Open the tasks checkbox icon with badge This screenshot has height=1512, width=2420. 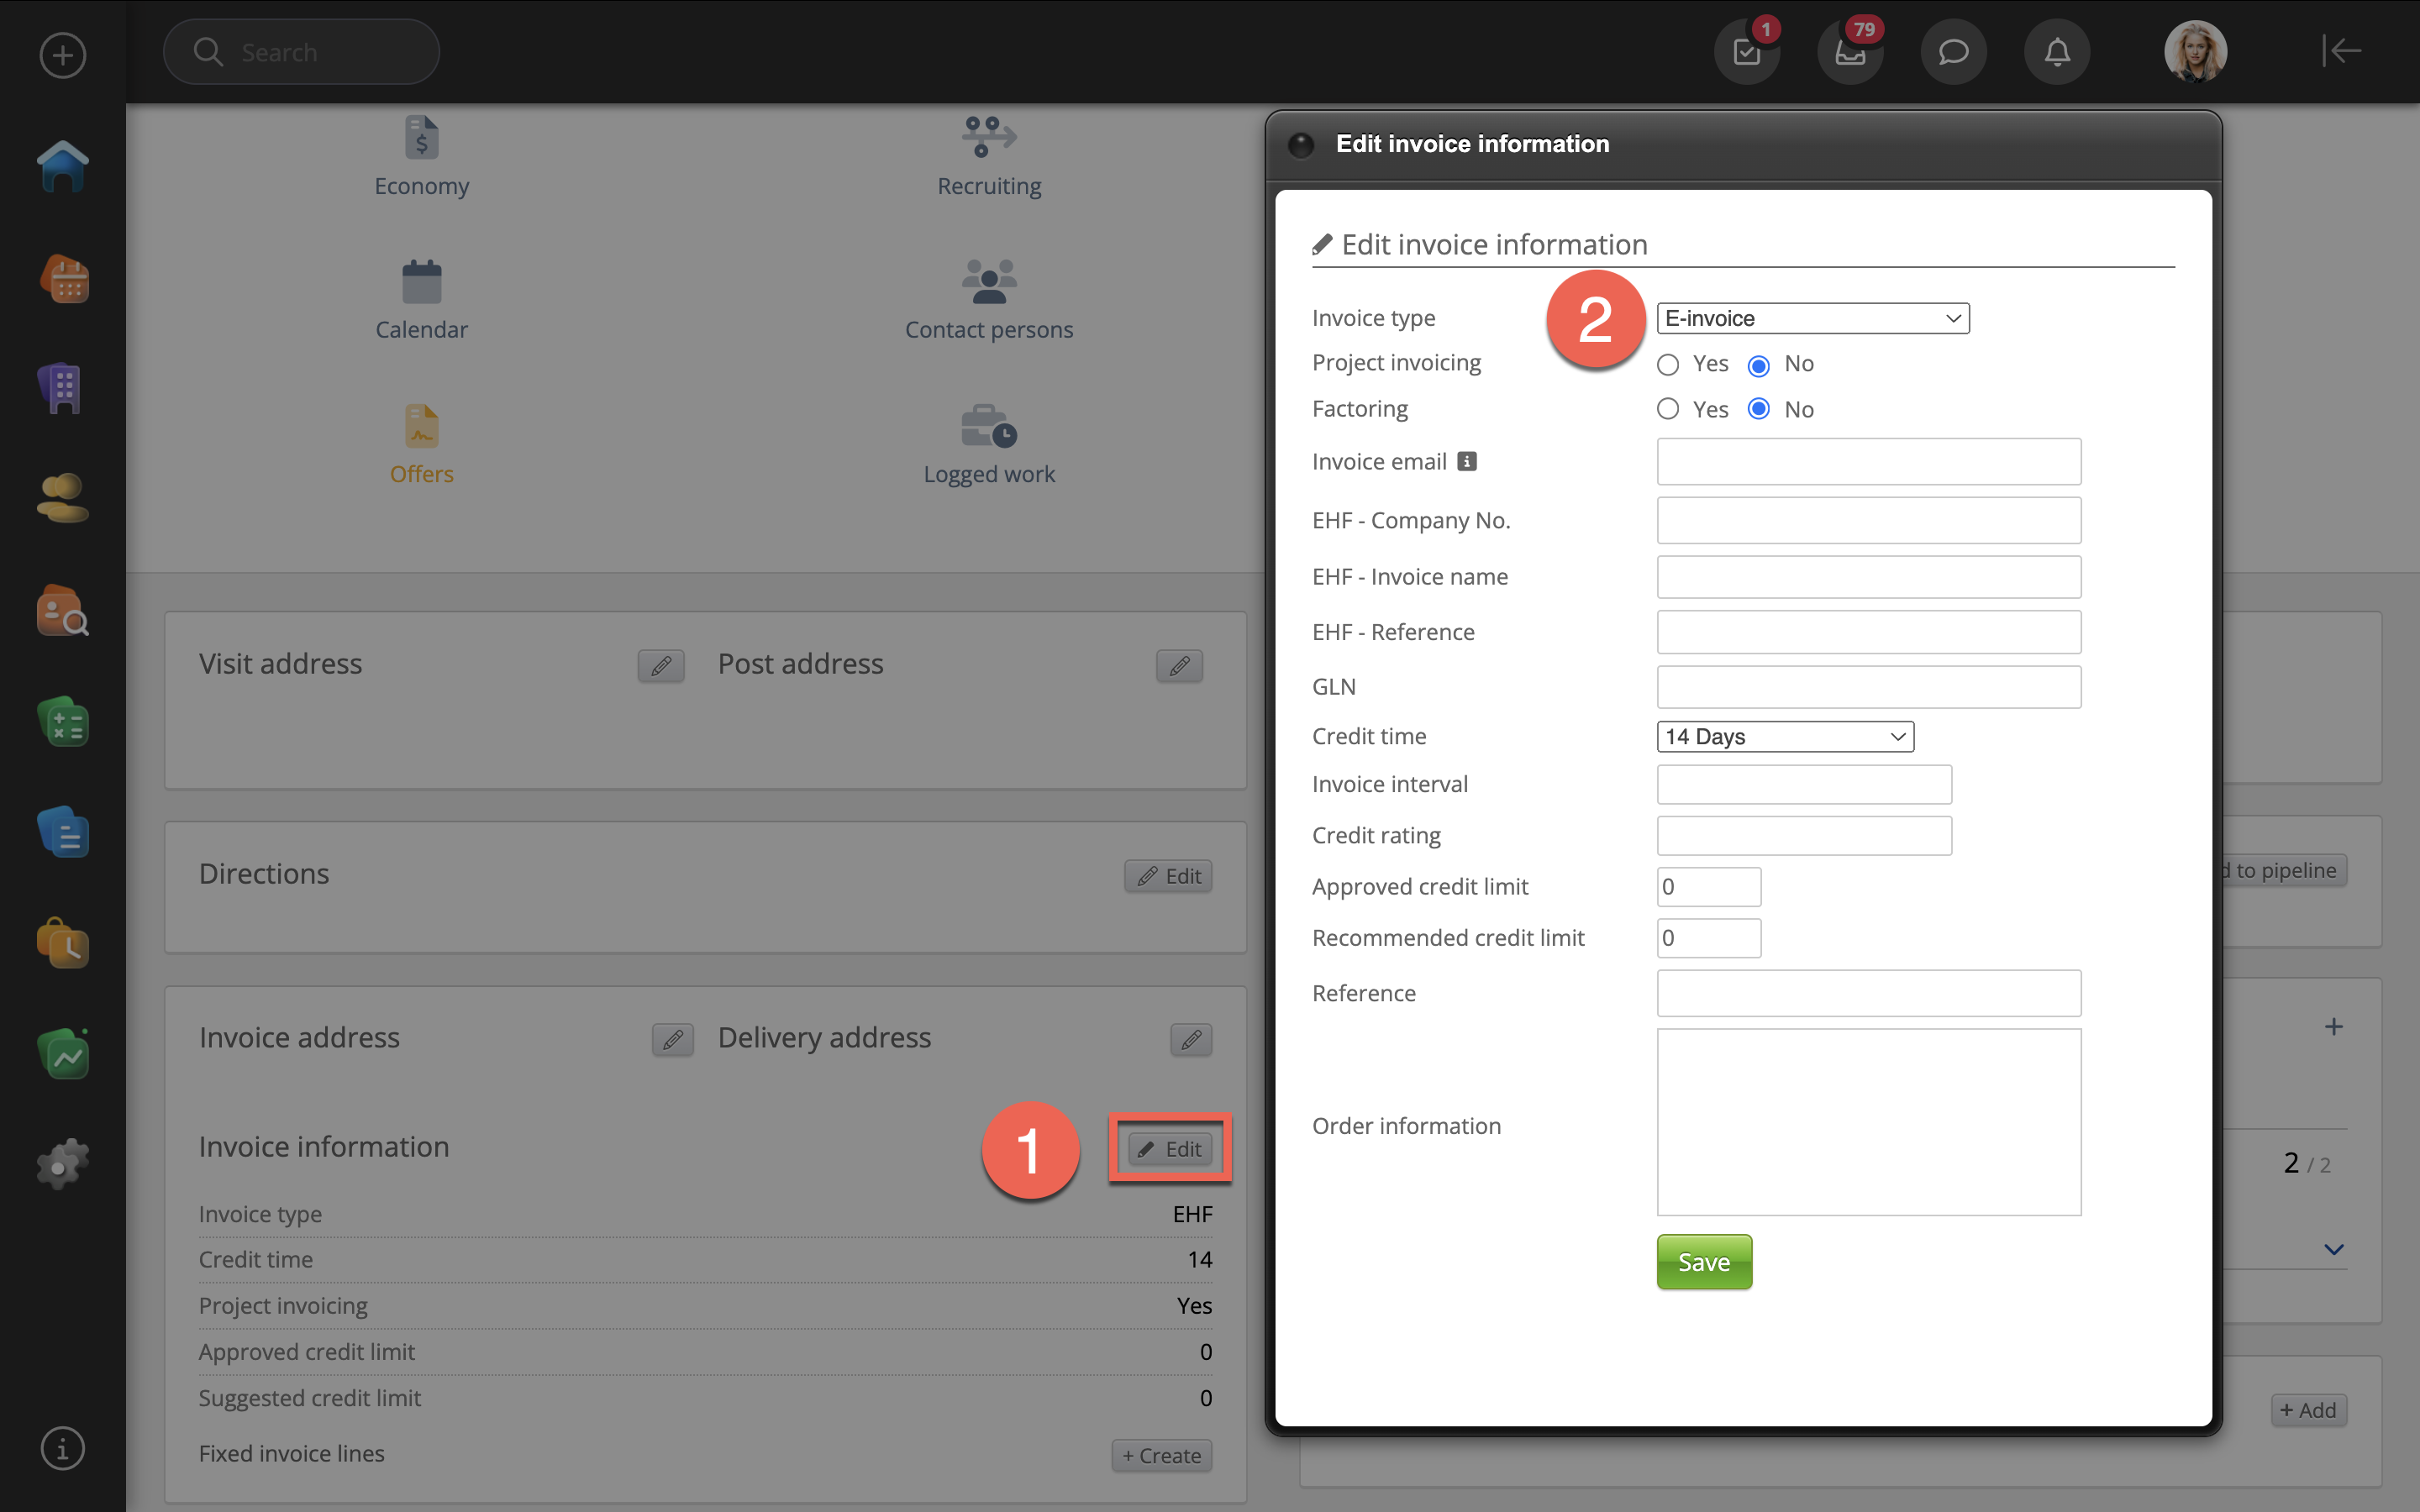point(1746,52)
